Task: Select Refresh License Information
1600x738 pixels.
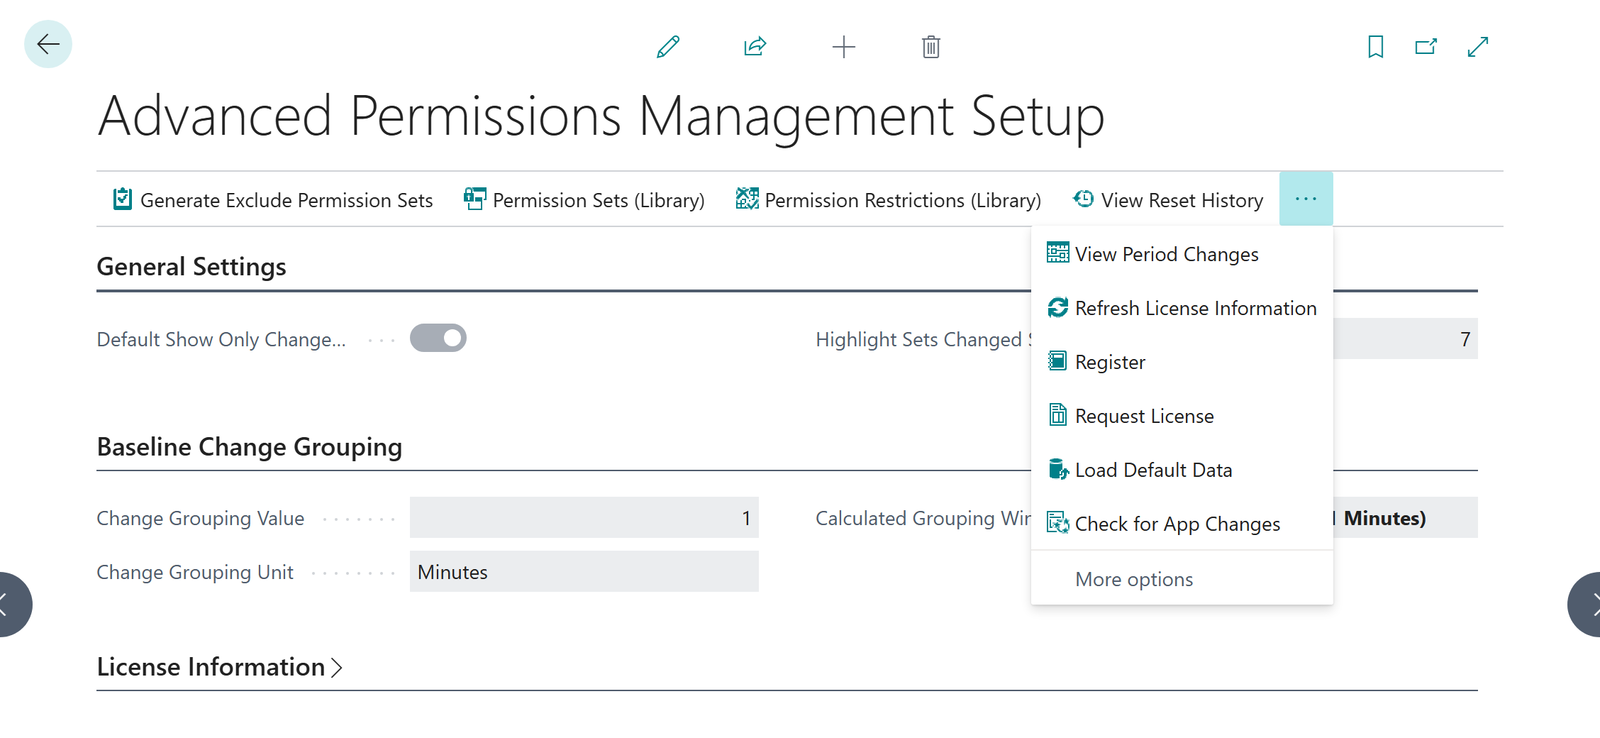Action: click(1182, 308)
